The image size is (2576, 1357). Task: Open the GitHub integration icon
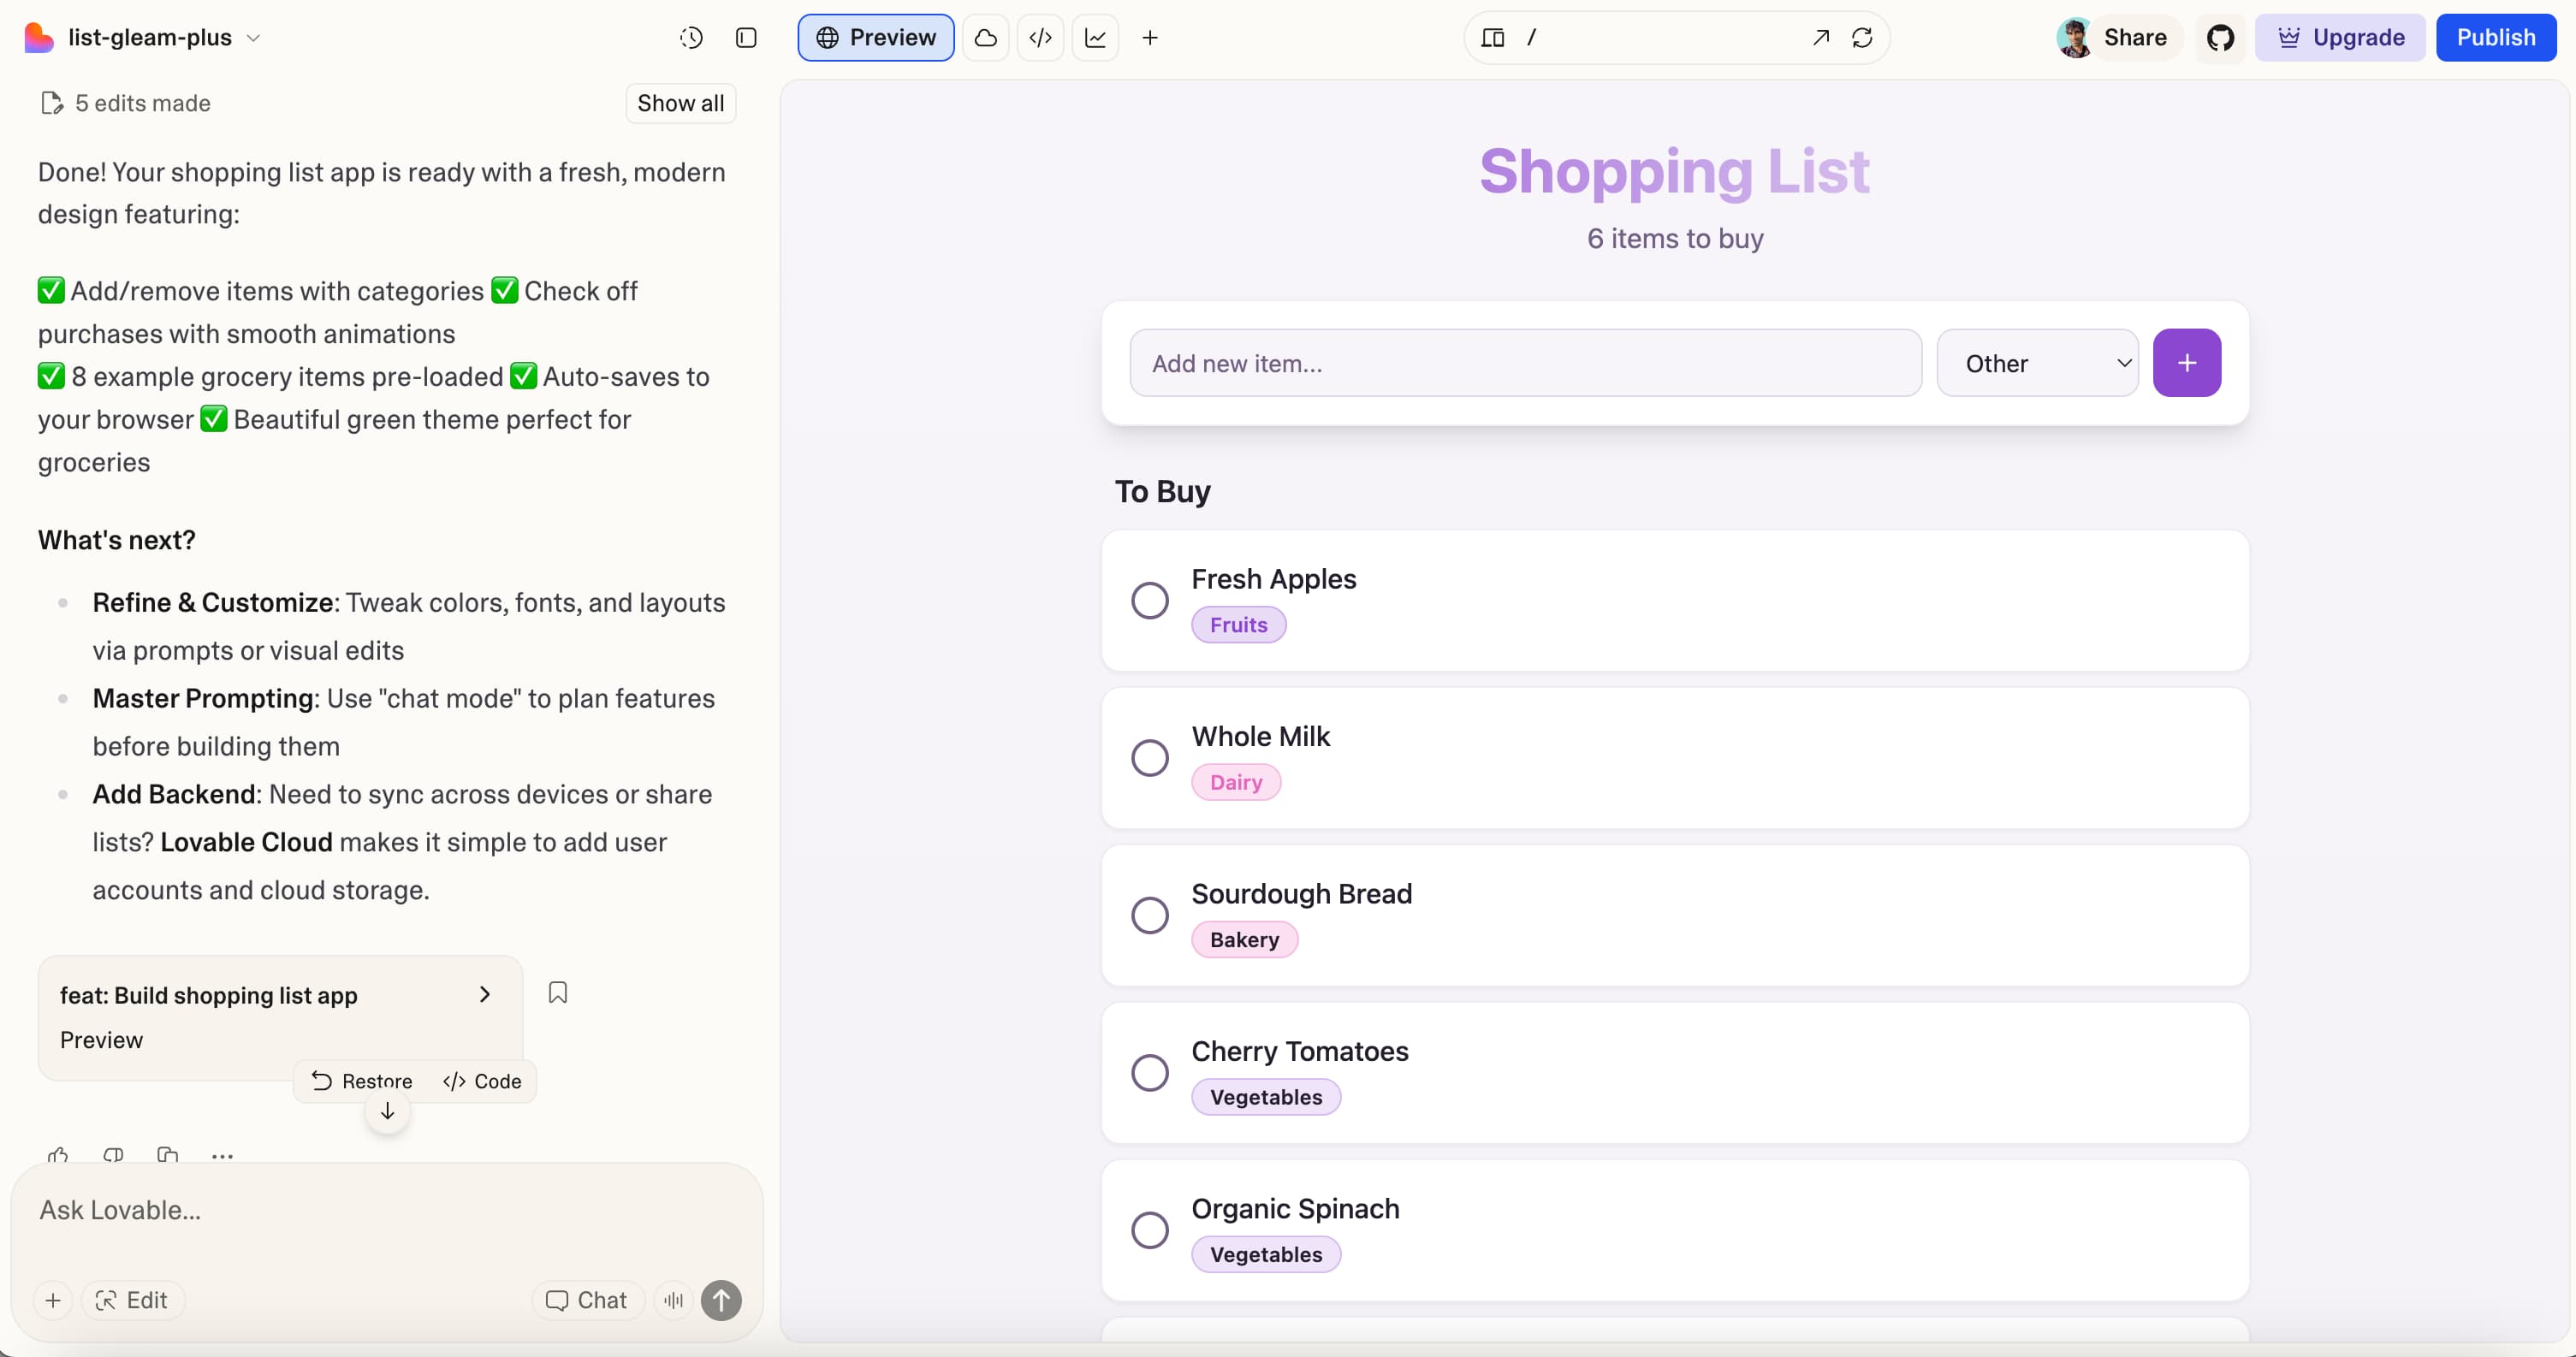tap(2221, 37)
